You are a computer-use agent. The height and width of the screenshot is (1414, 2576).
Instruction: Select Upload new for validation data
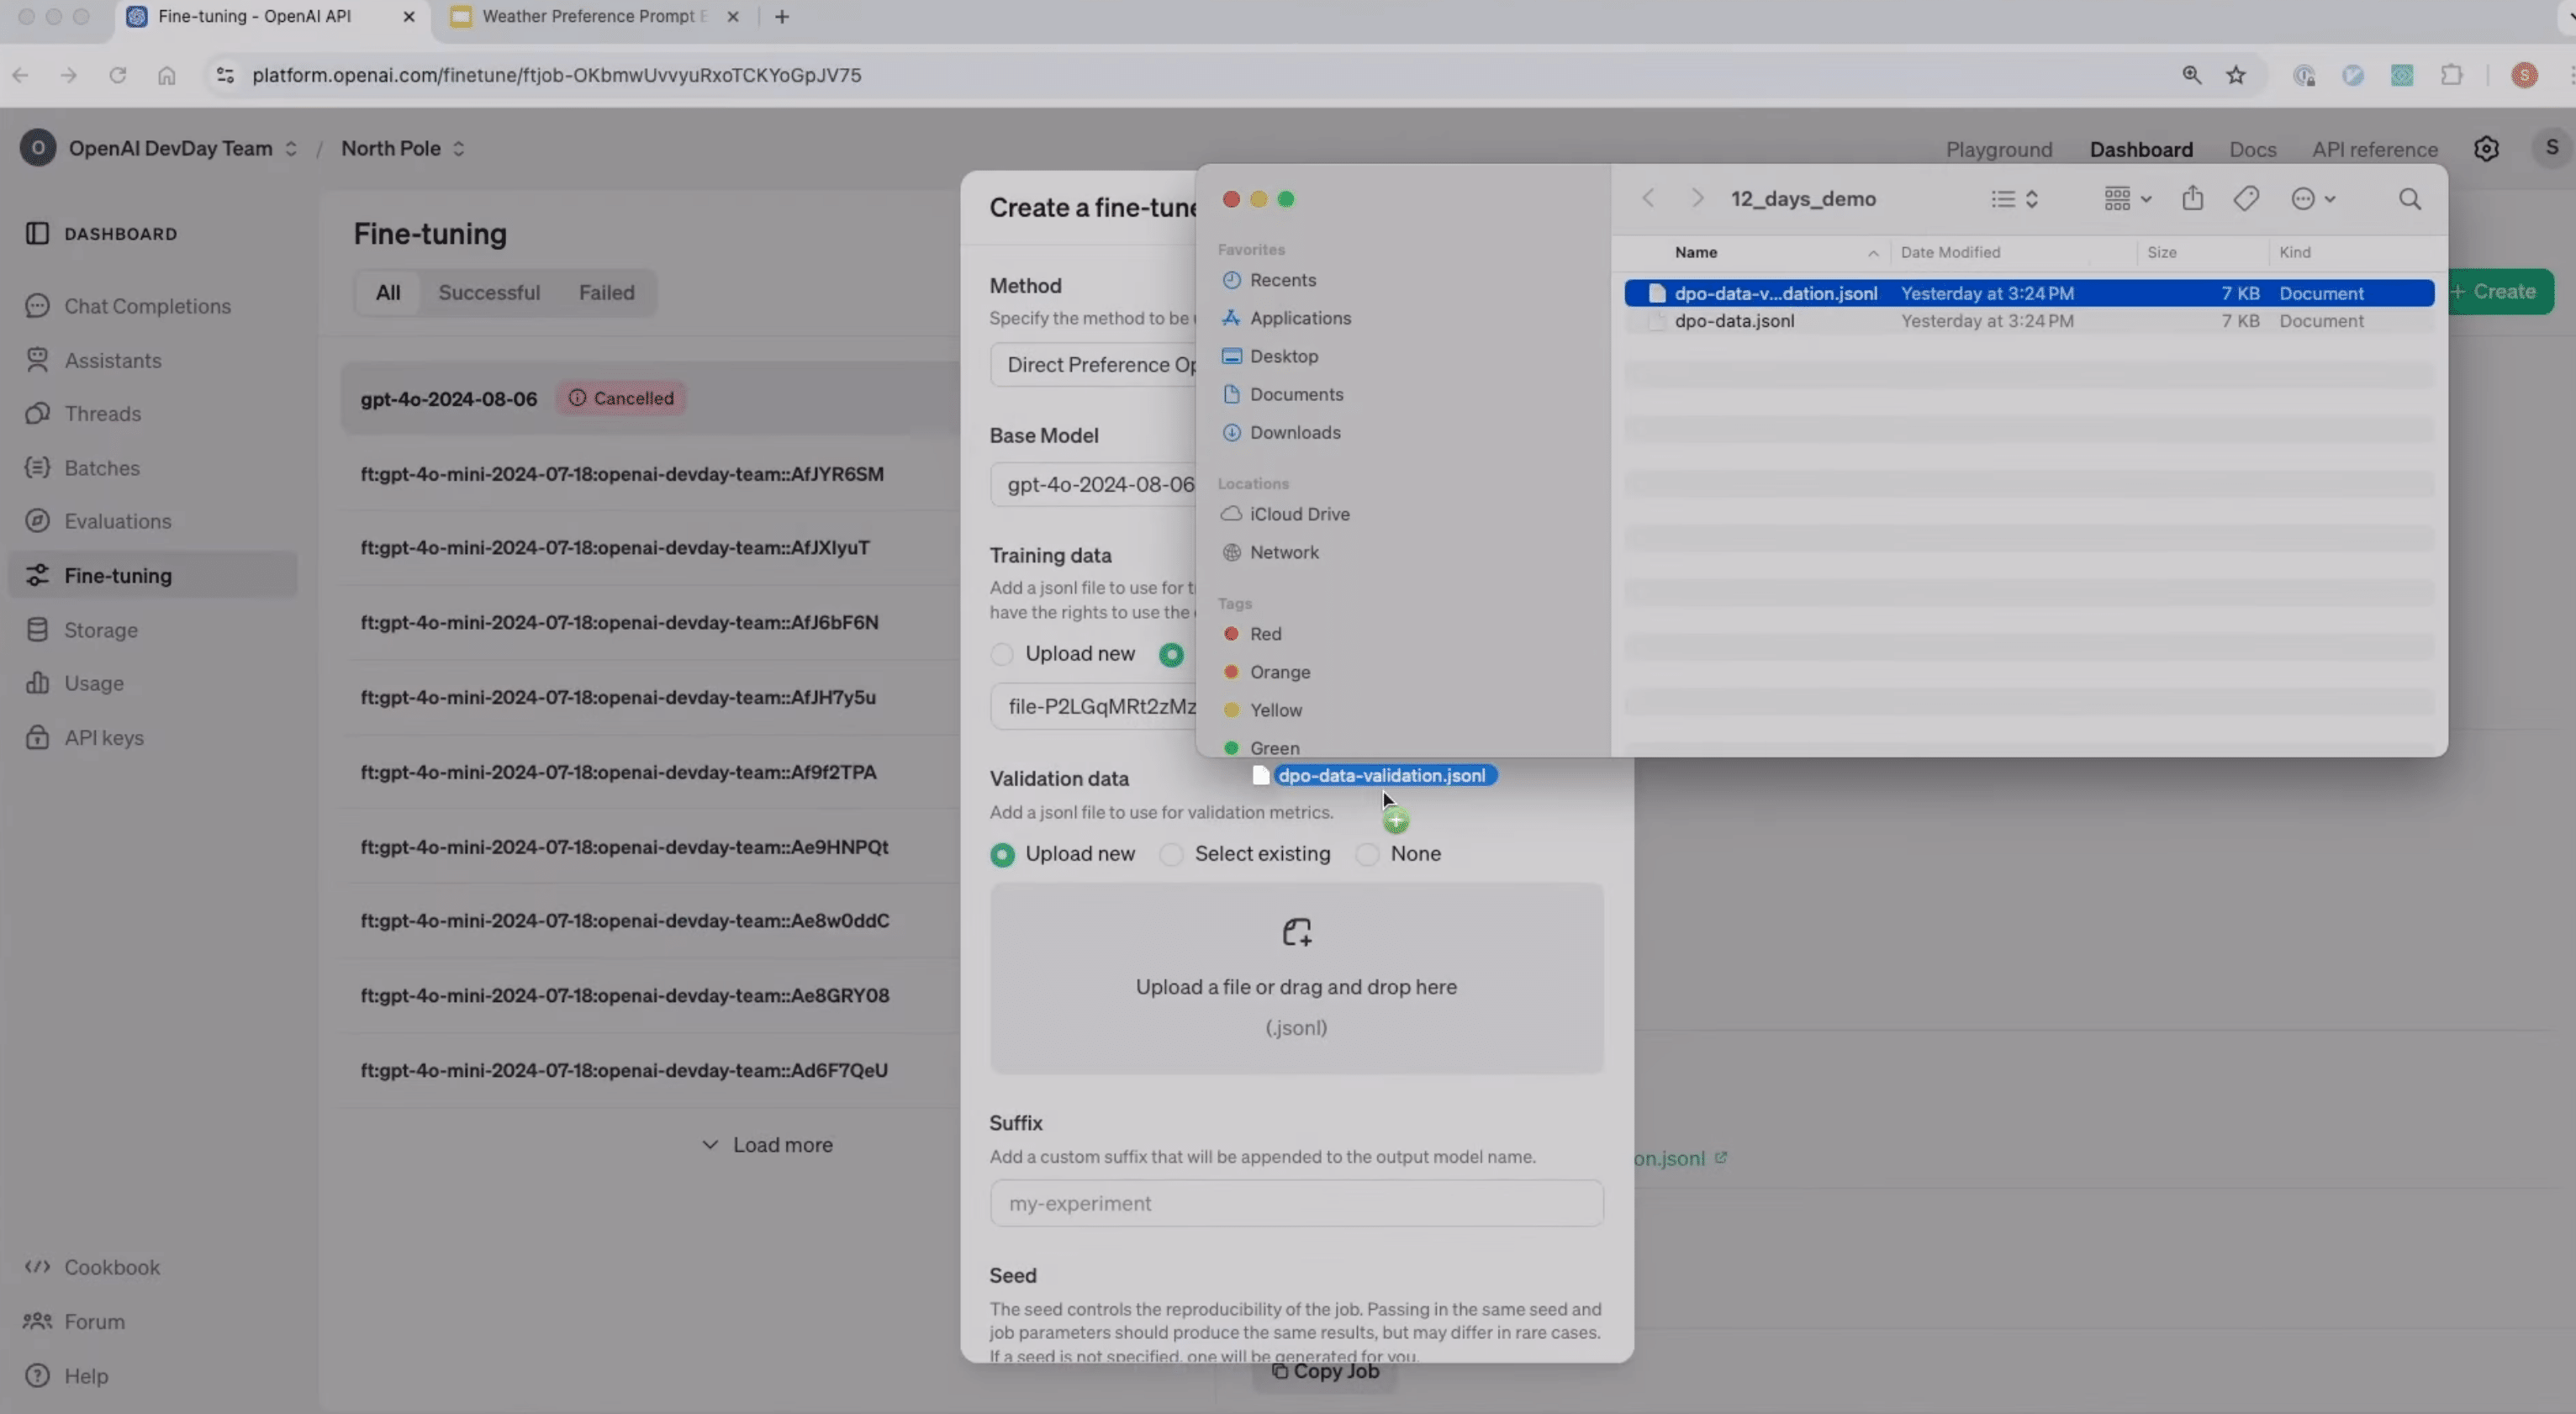1002,854
